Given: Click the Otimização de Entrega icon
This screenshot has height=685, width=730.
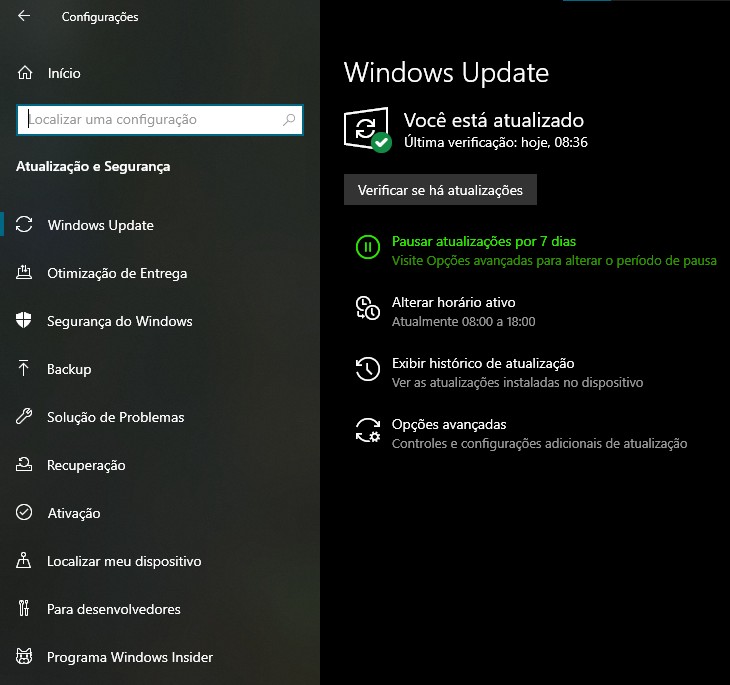Looking at the screenshot, I should (24, 272).
